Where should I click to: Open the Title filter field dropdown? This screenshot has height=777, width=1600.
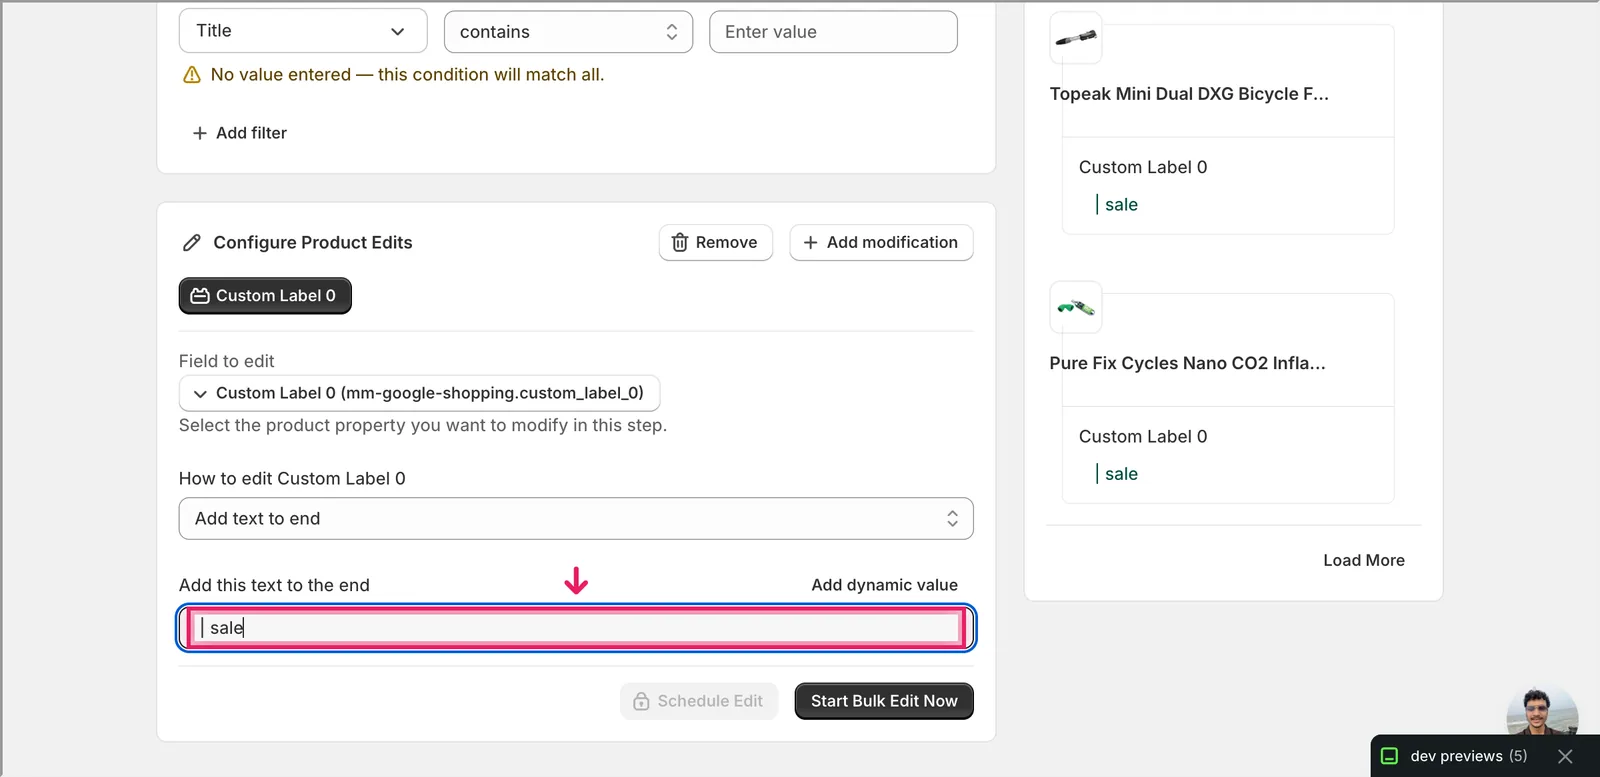tap(303, 31)
